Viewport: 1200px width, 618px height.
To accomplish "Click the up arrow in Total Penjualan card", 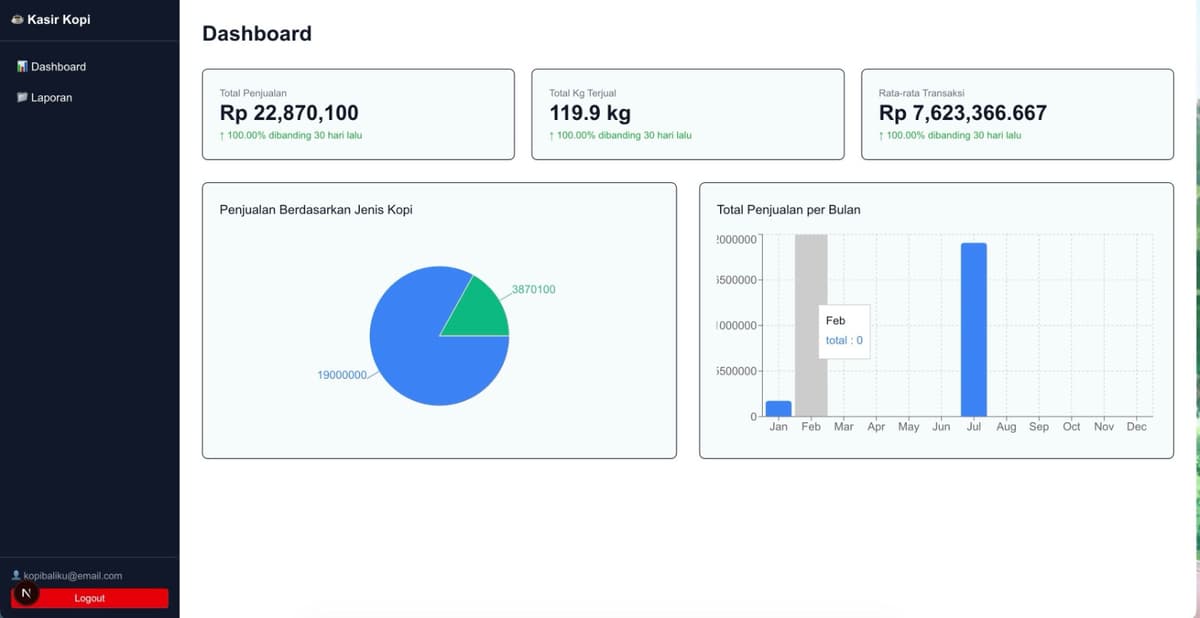I will tap(222, 135).
